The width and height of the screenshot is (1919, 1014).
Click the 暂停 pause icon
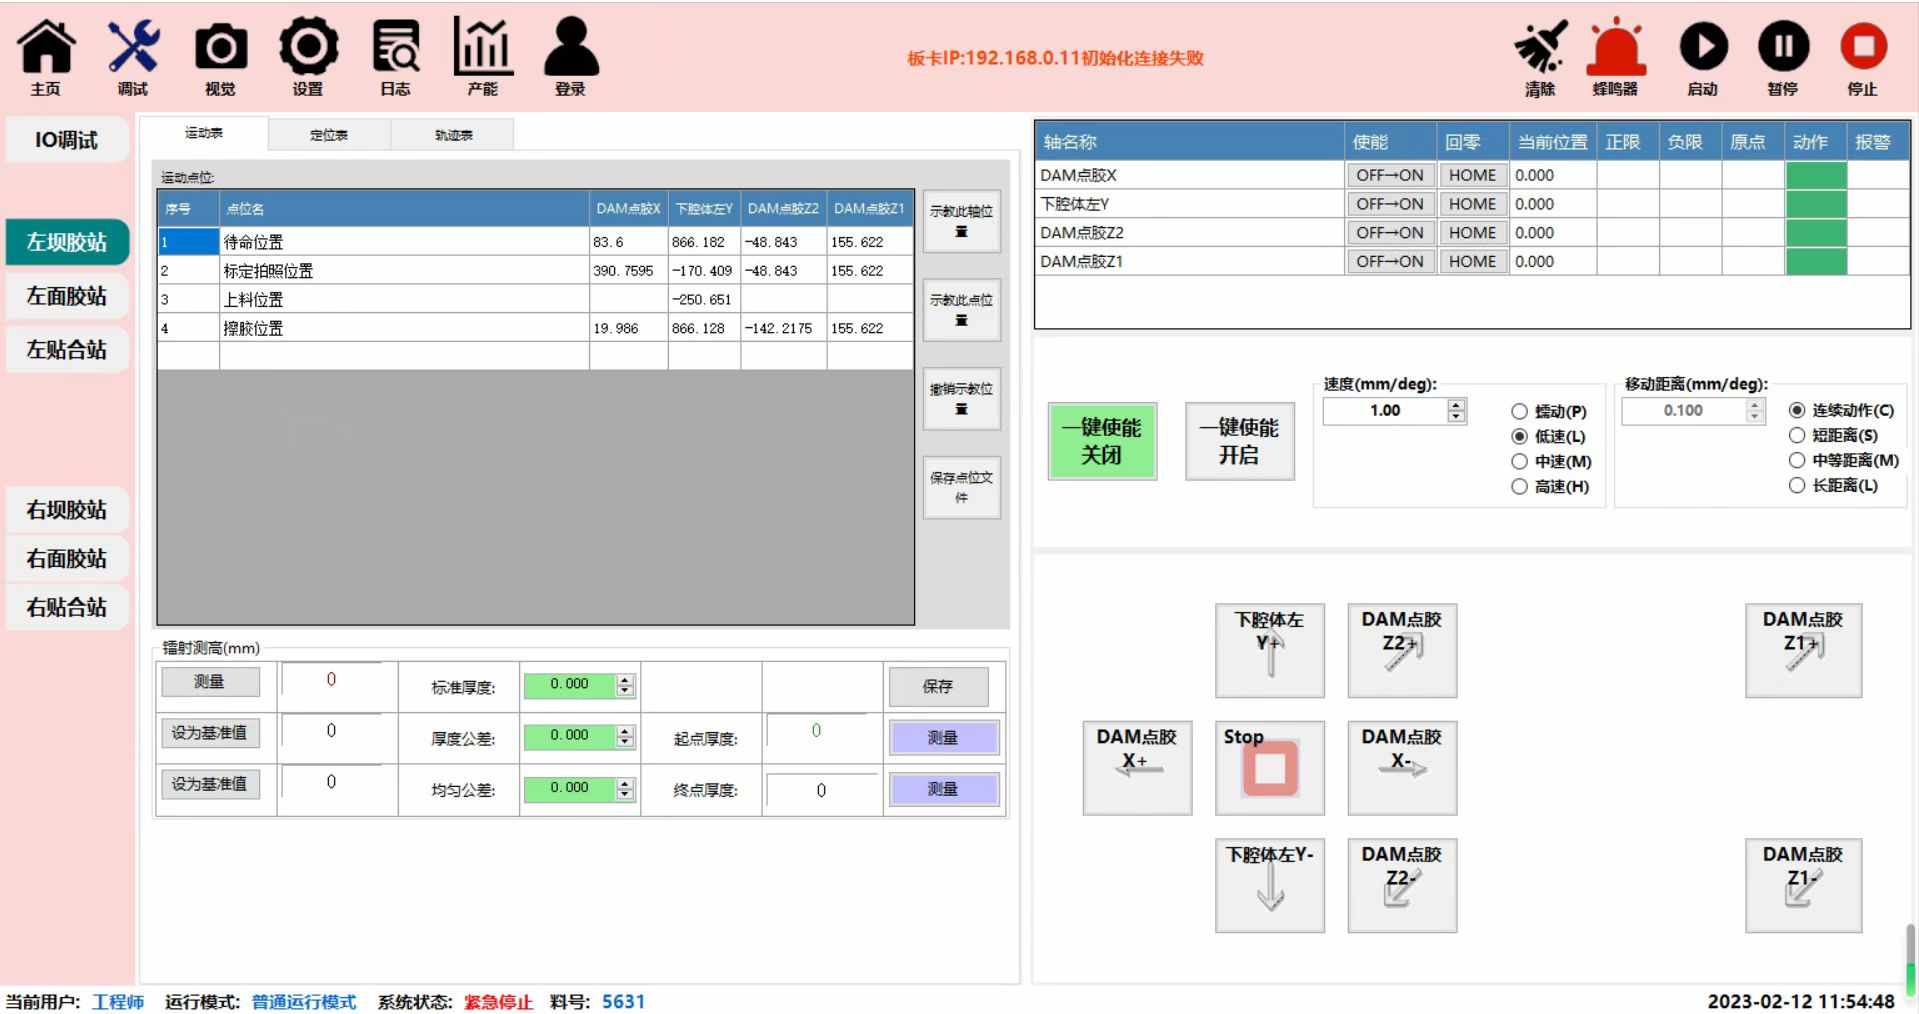point(1783,58)
